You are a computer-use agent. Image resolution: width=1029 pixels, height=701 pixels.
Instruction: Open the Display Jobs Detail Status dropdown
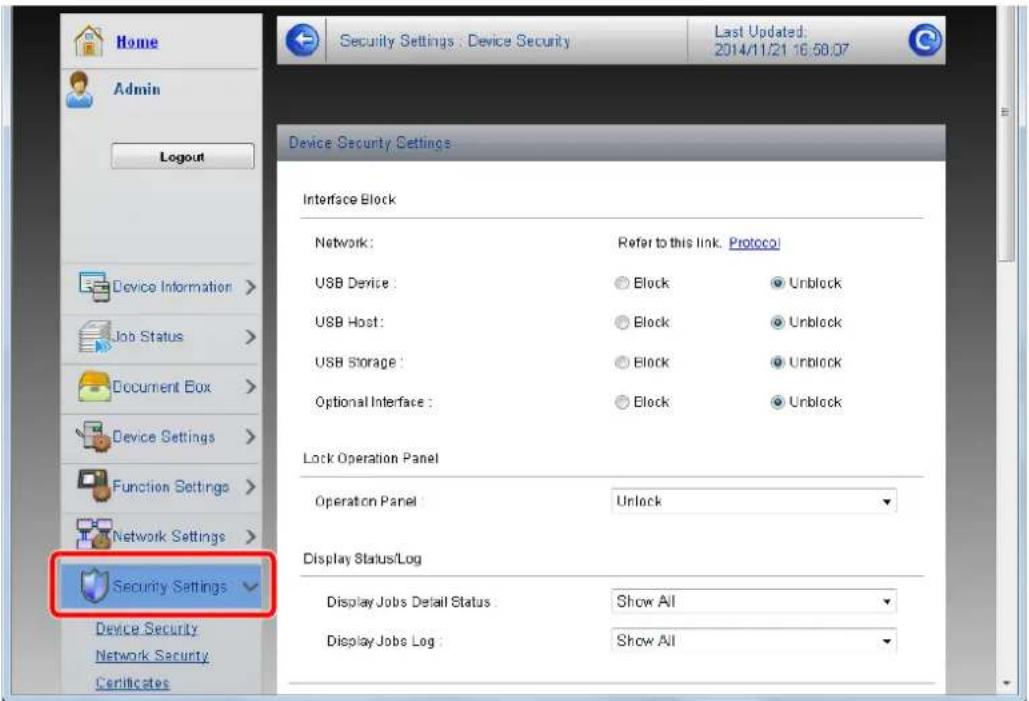point(753,601)
